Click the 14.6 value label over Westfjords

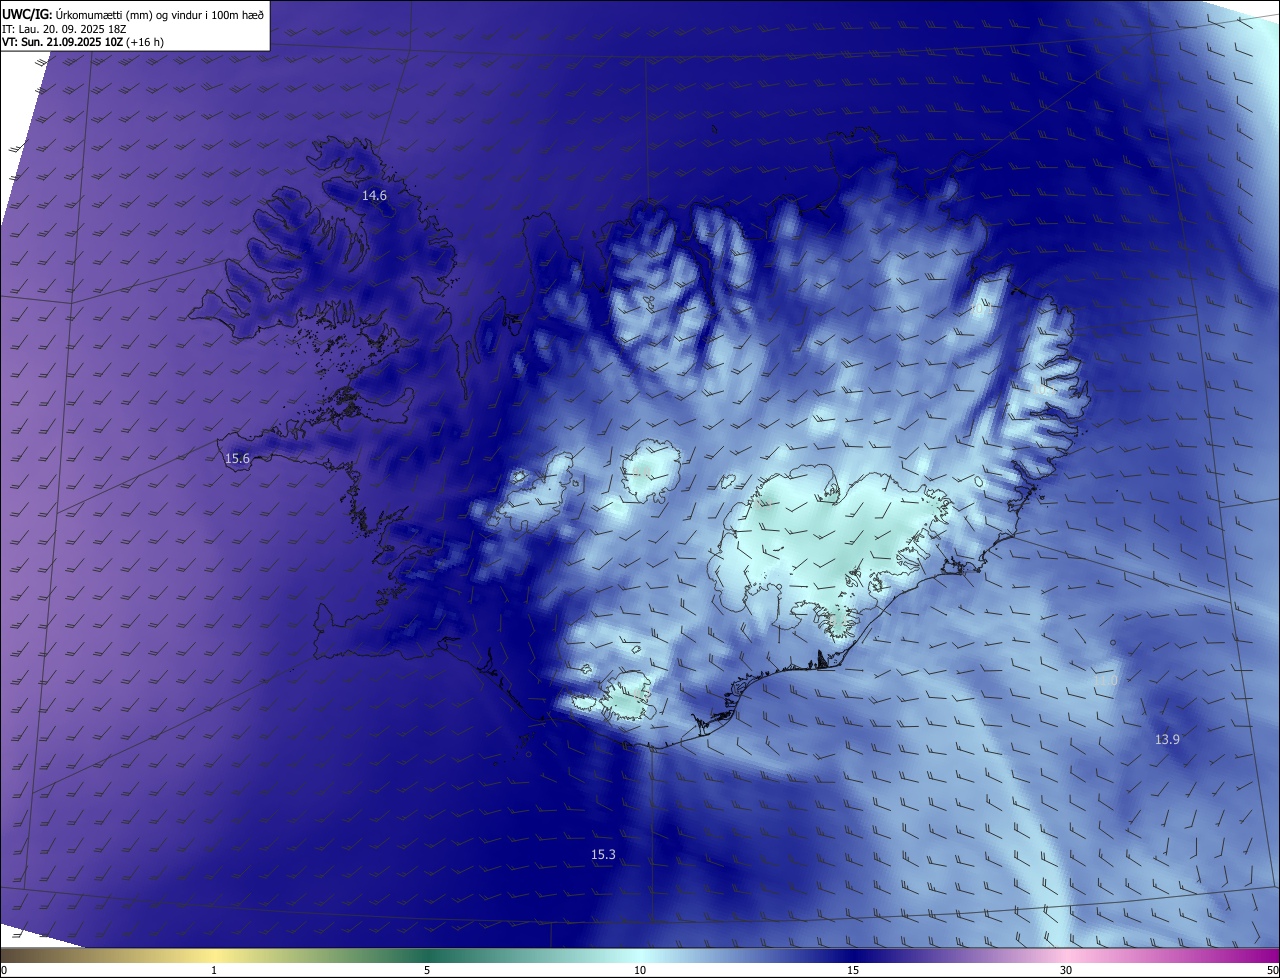[x=374, y=196]
